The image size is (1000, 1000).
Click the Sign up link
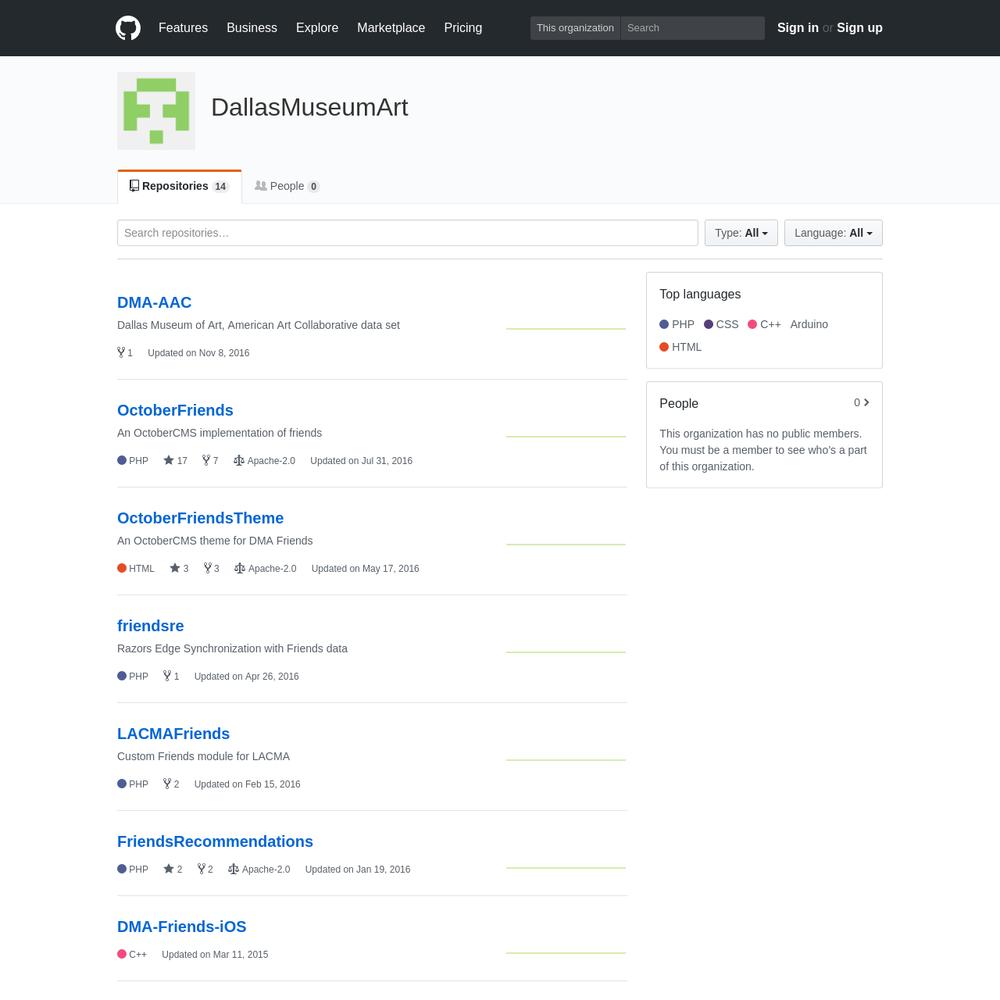tap(860, 28)
